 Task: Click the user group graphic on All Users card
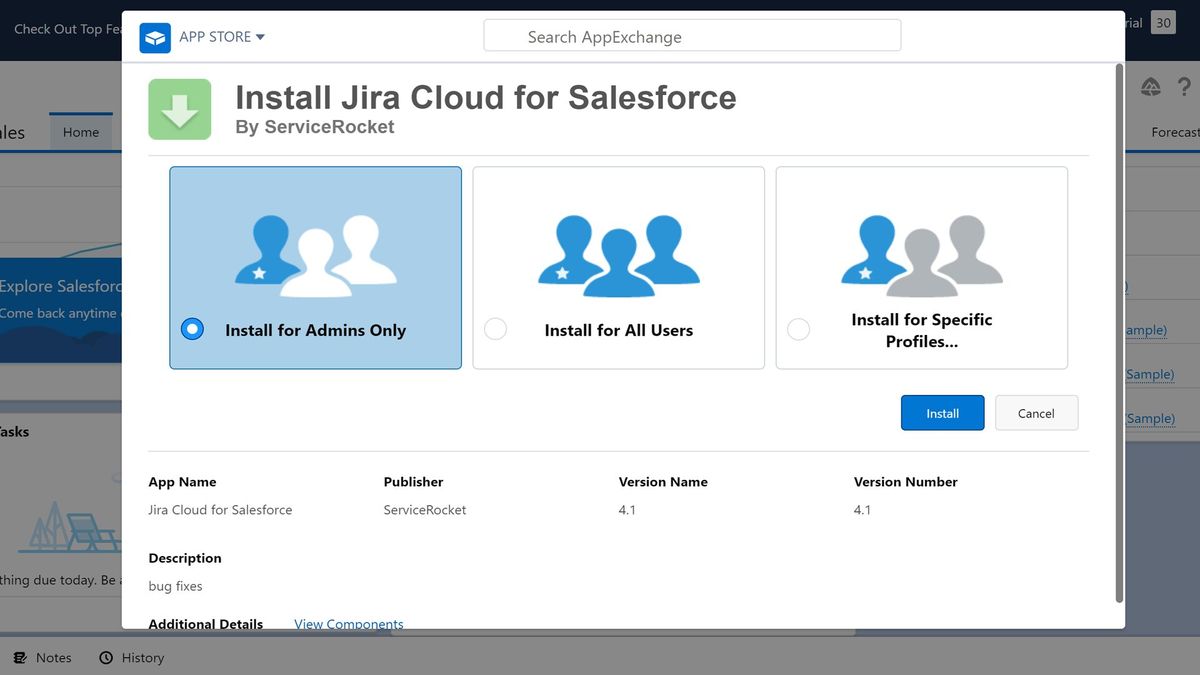[618, 250]
